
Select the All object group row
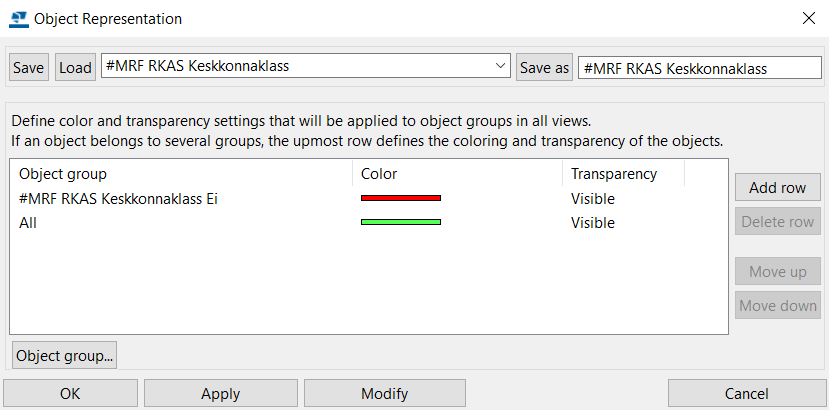point(369,223)
